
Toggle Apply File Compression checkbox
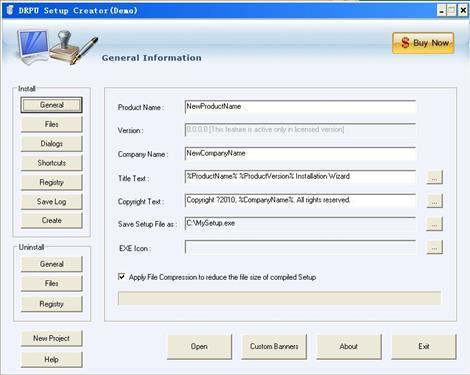(122, 277)
